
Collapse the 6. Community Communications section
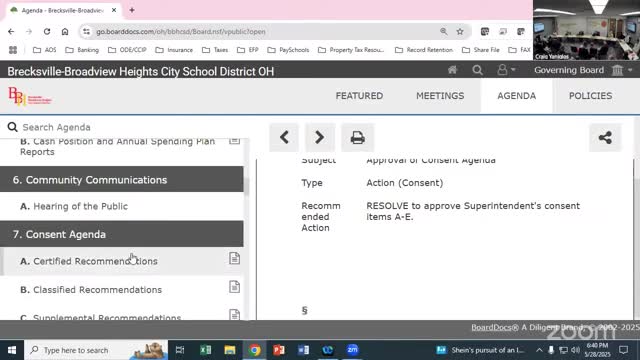[x=122, y=180]
